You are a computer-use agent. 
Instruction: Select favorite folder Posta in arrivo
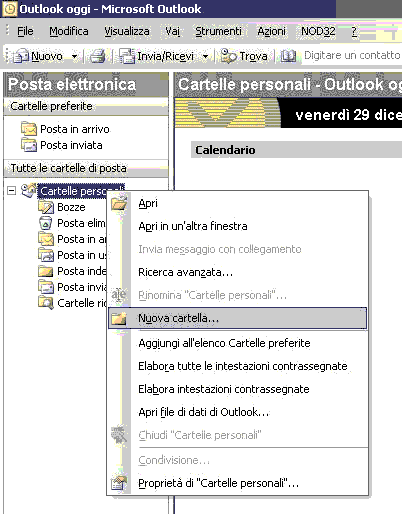pyautogui.click(x=75, y=129)
